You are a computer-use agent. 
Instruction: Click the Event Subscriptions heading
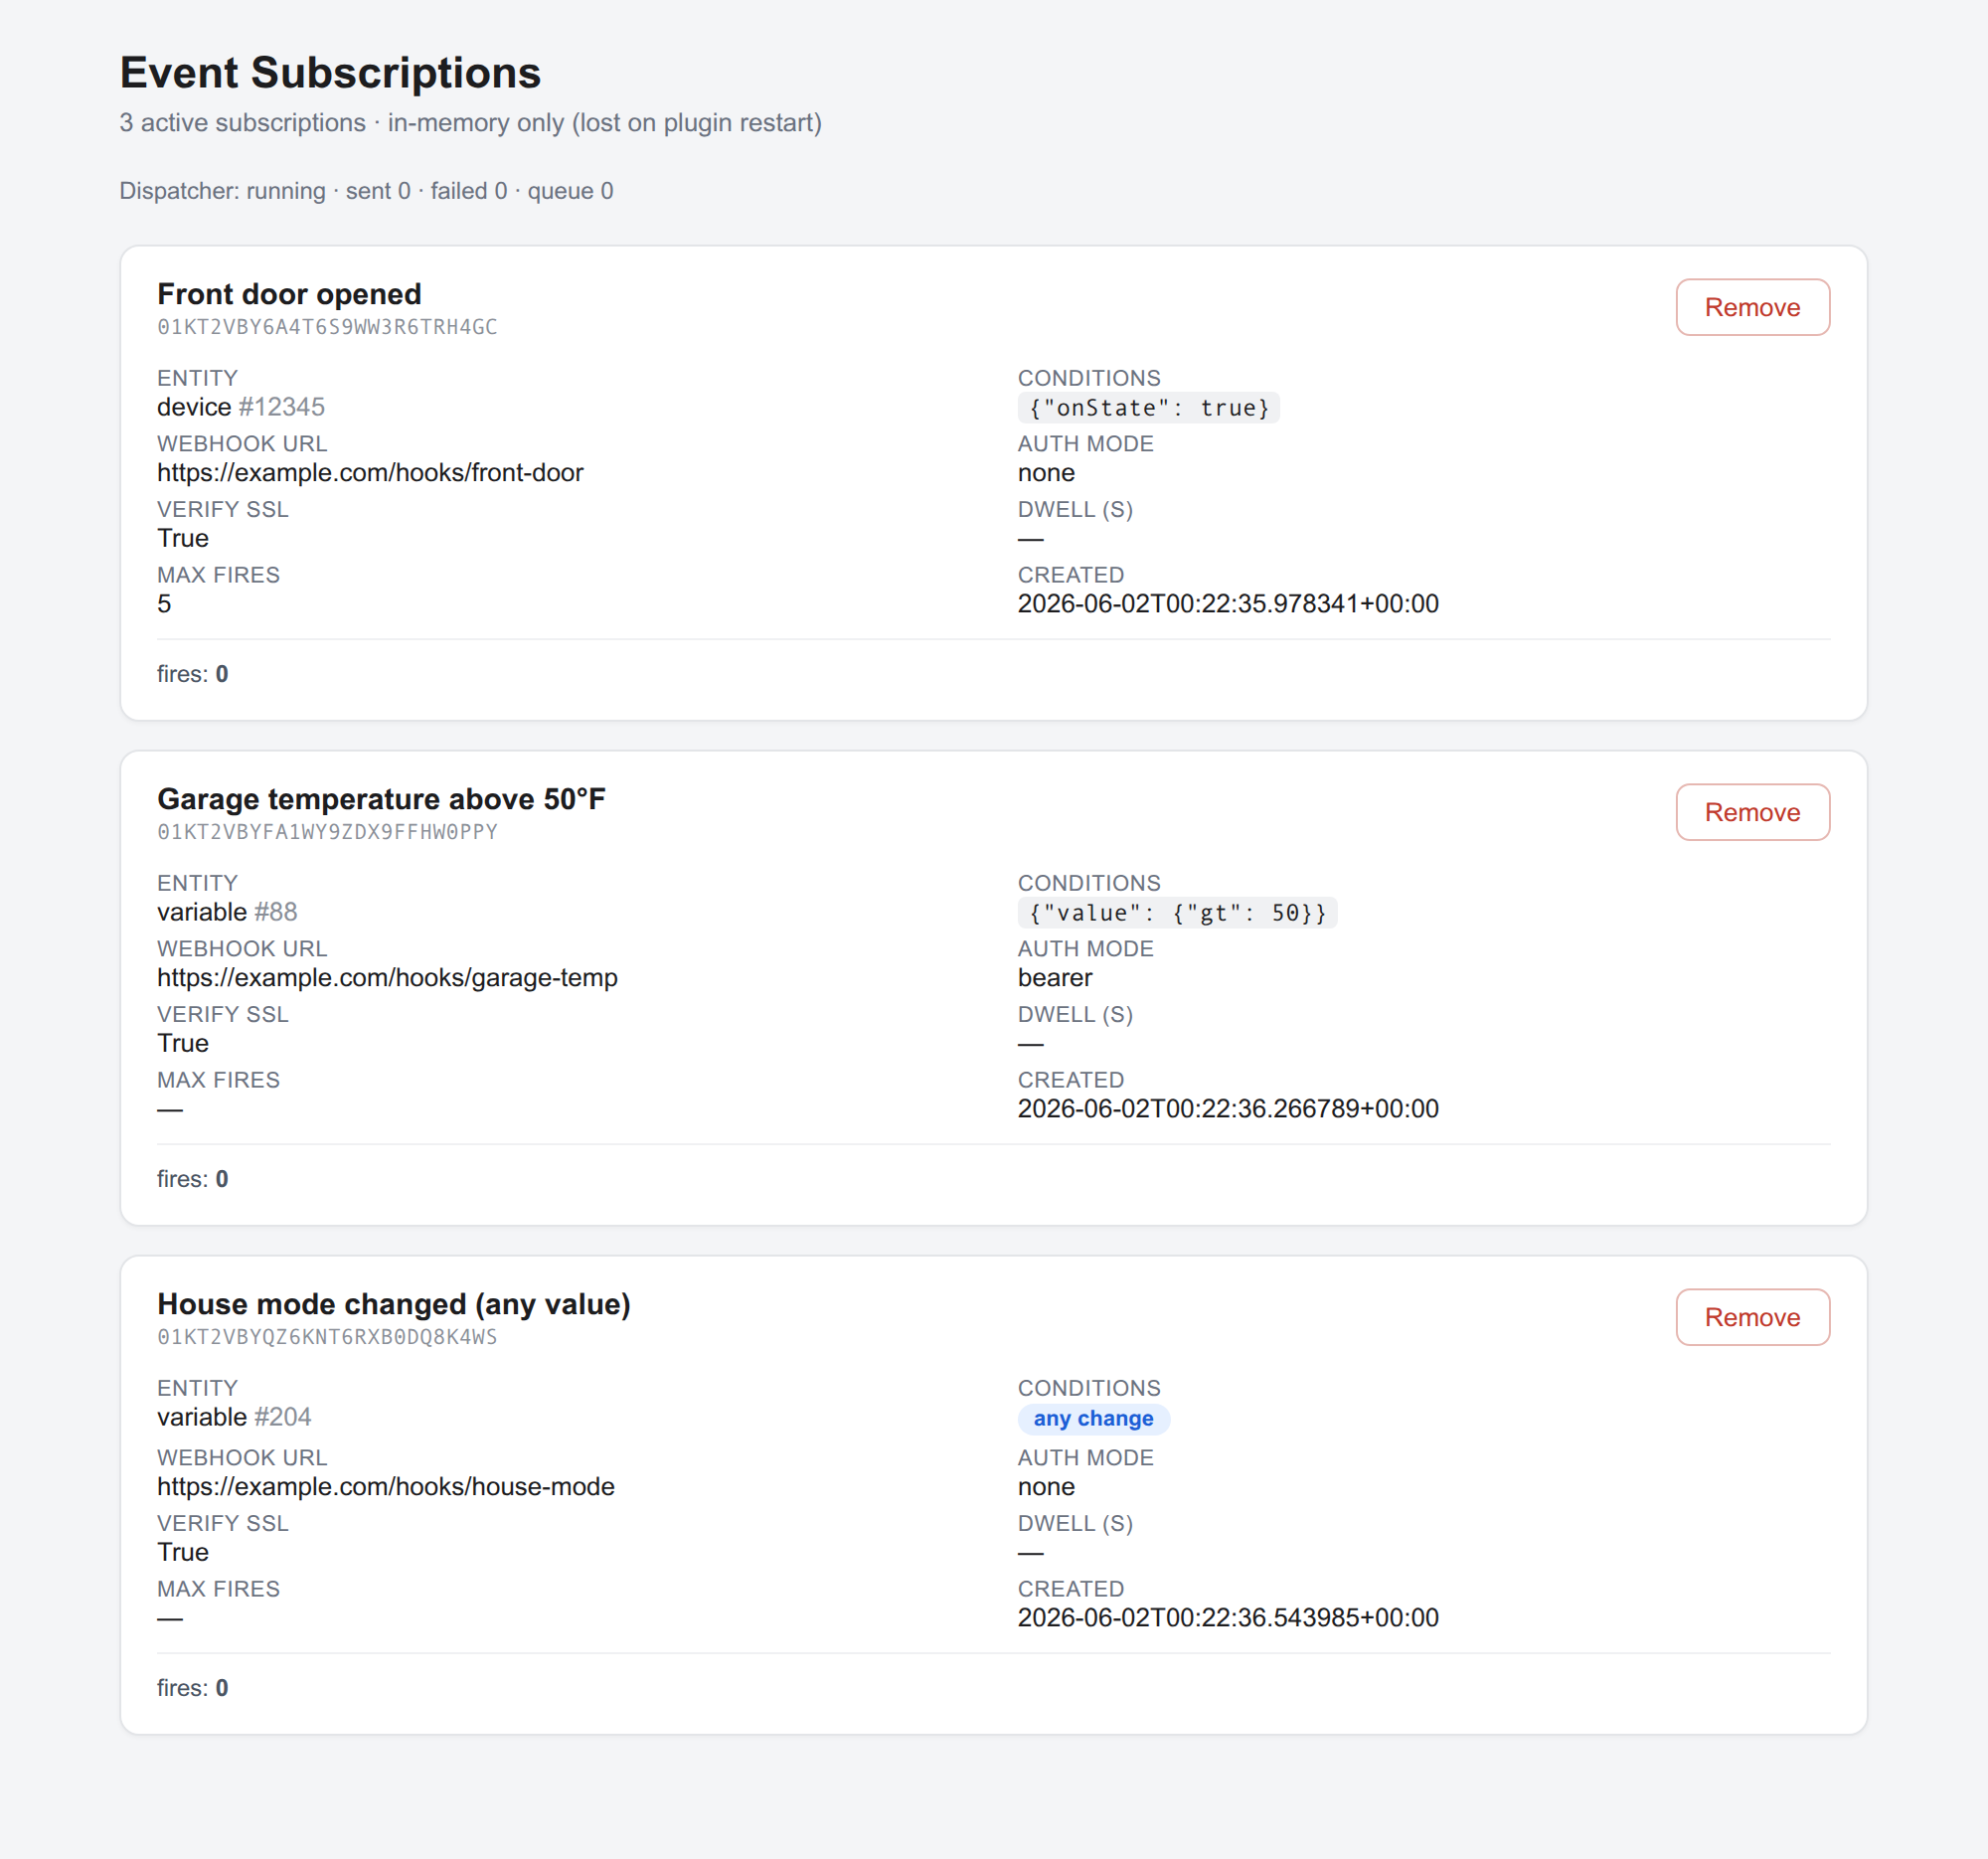click(330, 73)
